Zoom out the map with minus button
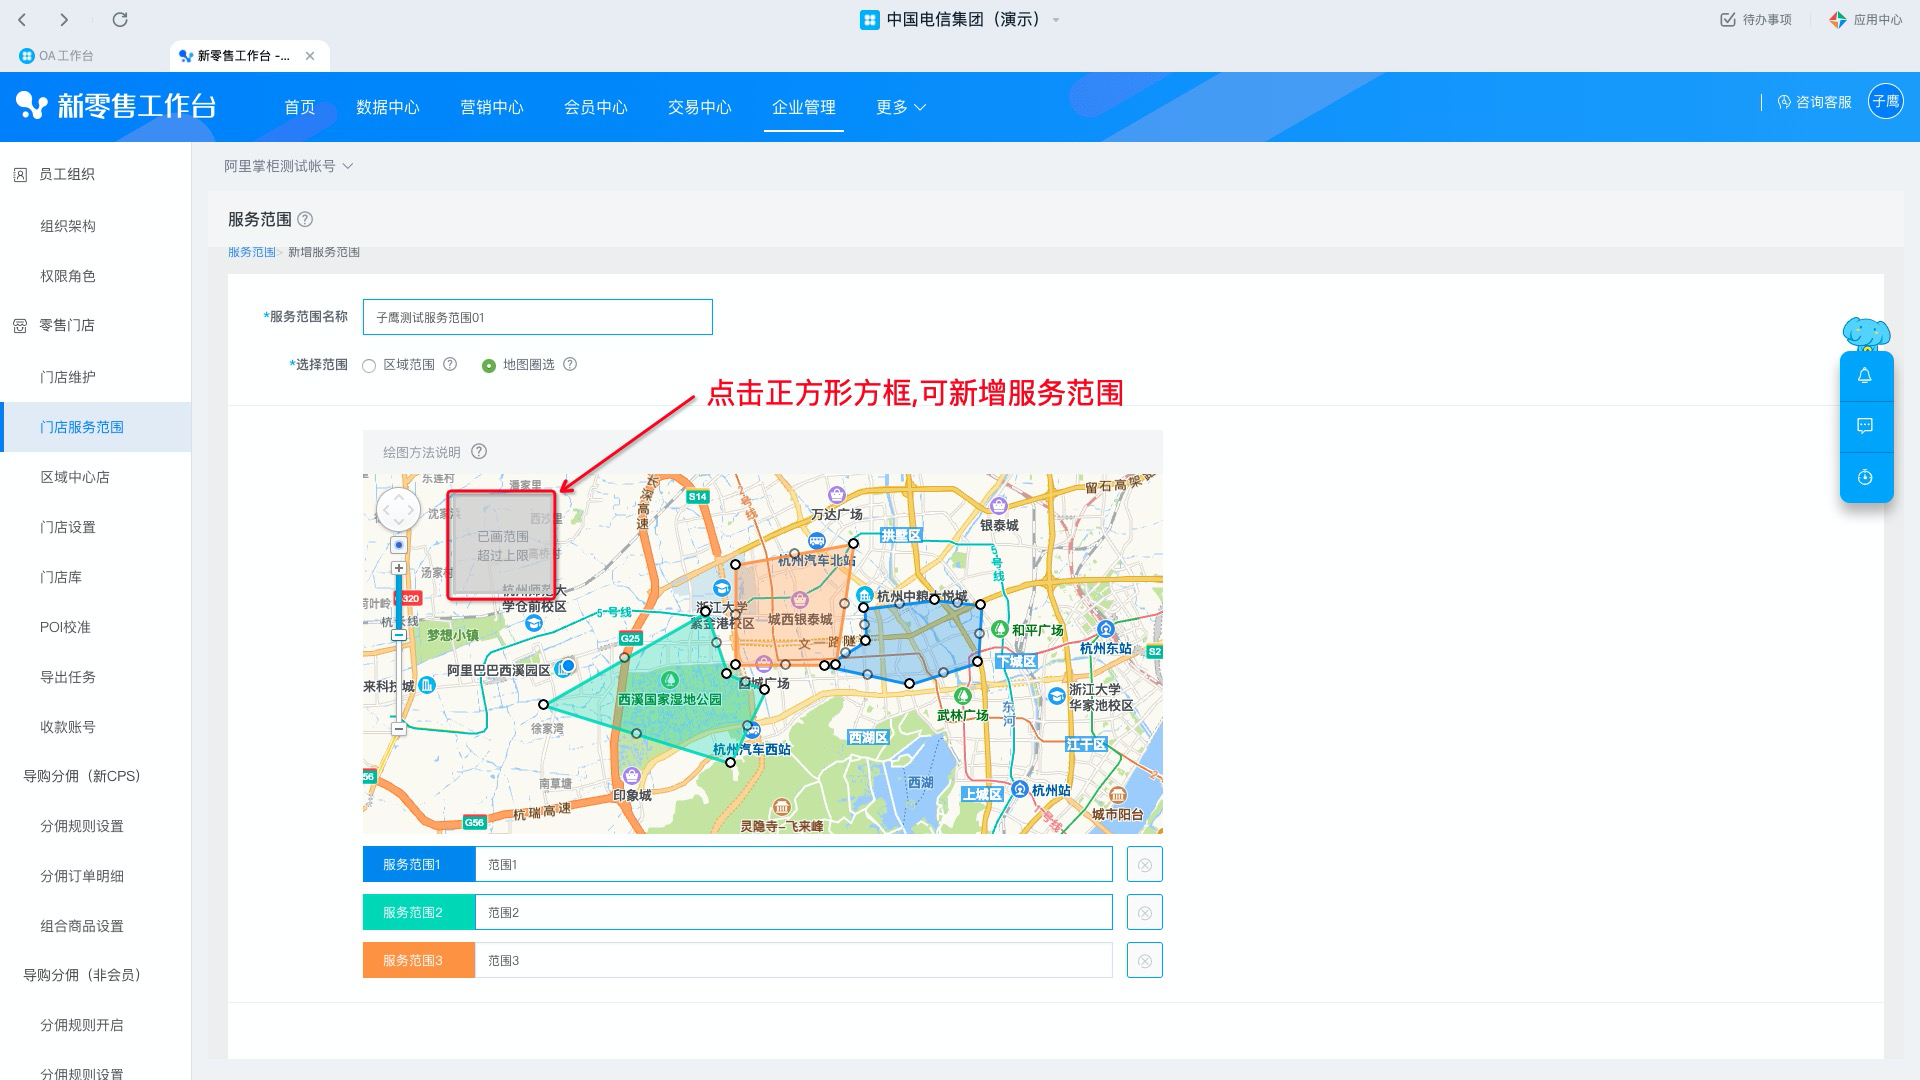 tap(399, 729)
